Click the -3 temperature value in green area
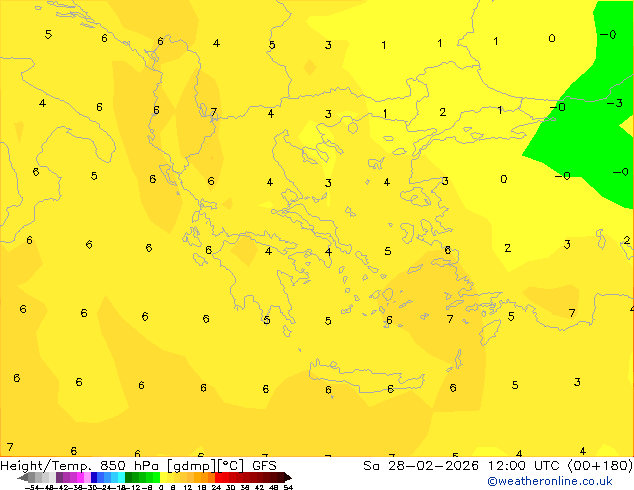The image size is (634, 490). [x=617, y=103]
